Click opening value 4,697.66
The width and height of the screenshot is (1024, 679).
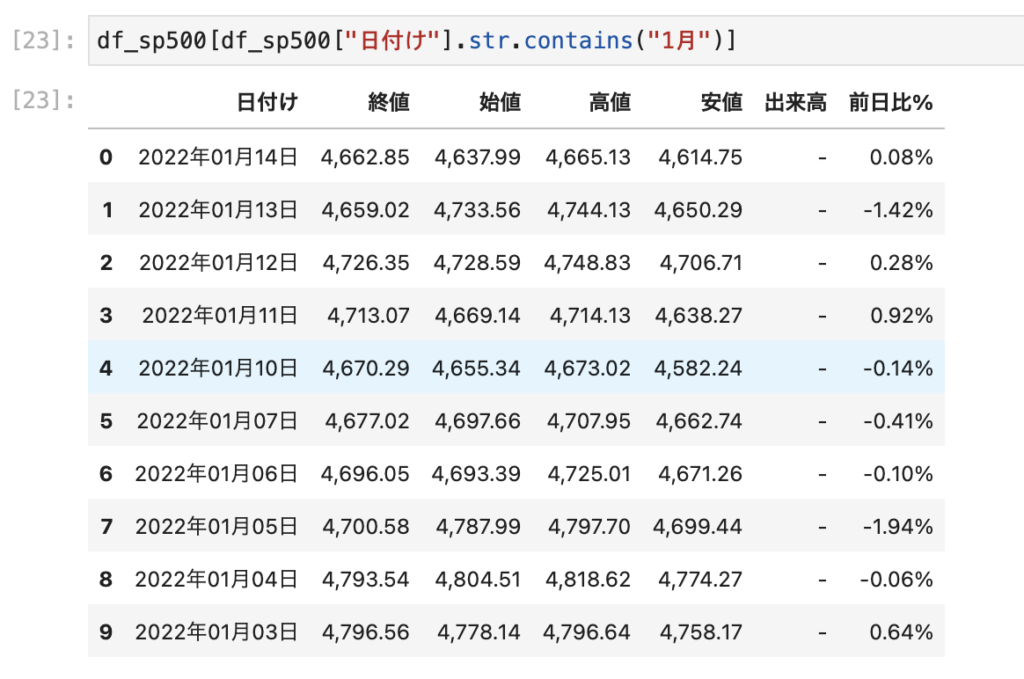click(x=477, y=421)
